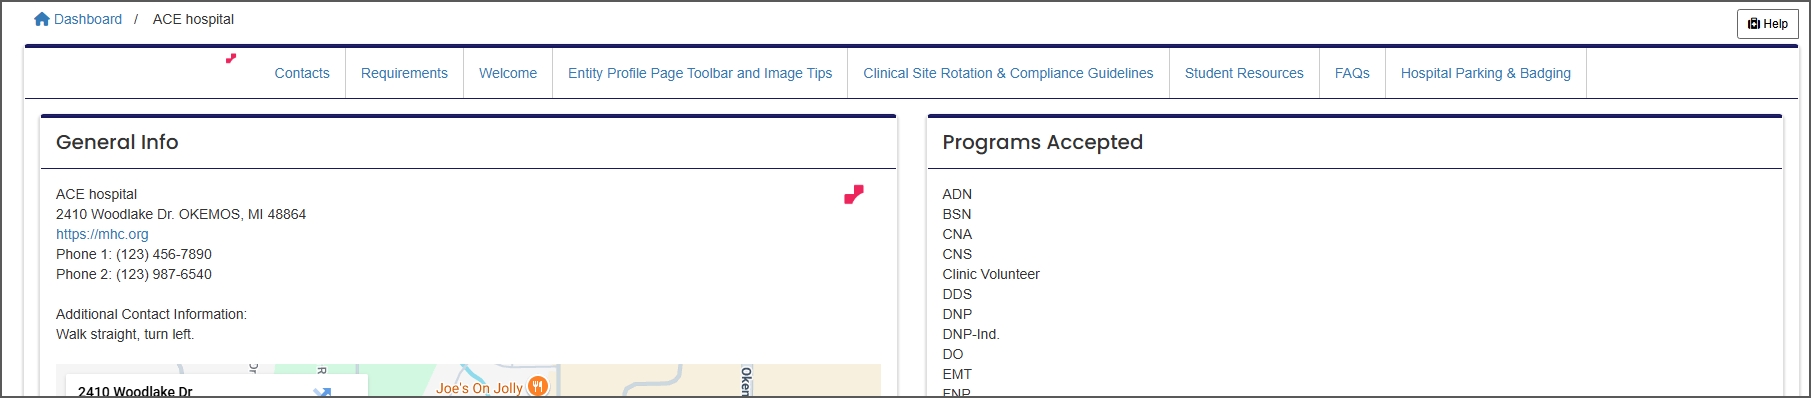Click Phone 1: (123) 456-7890
Image resolution: width=1811 pixels, height=398 pixels.
(x=134, y=254)
